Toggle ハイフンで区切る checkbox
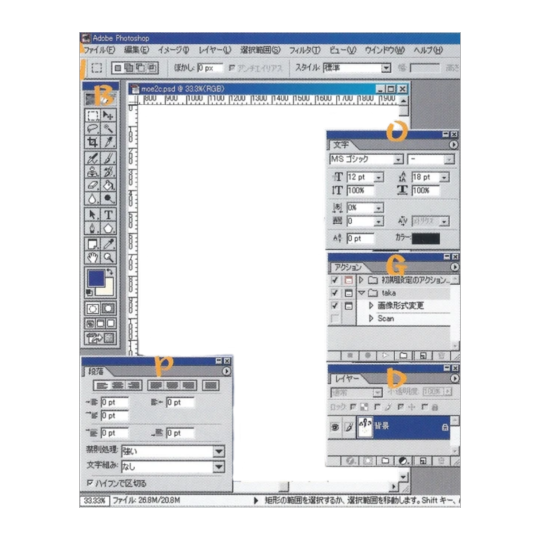The height and width of the screenshot is (540, 540). tap(90, 483)
